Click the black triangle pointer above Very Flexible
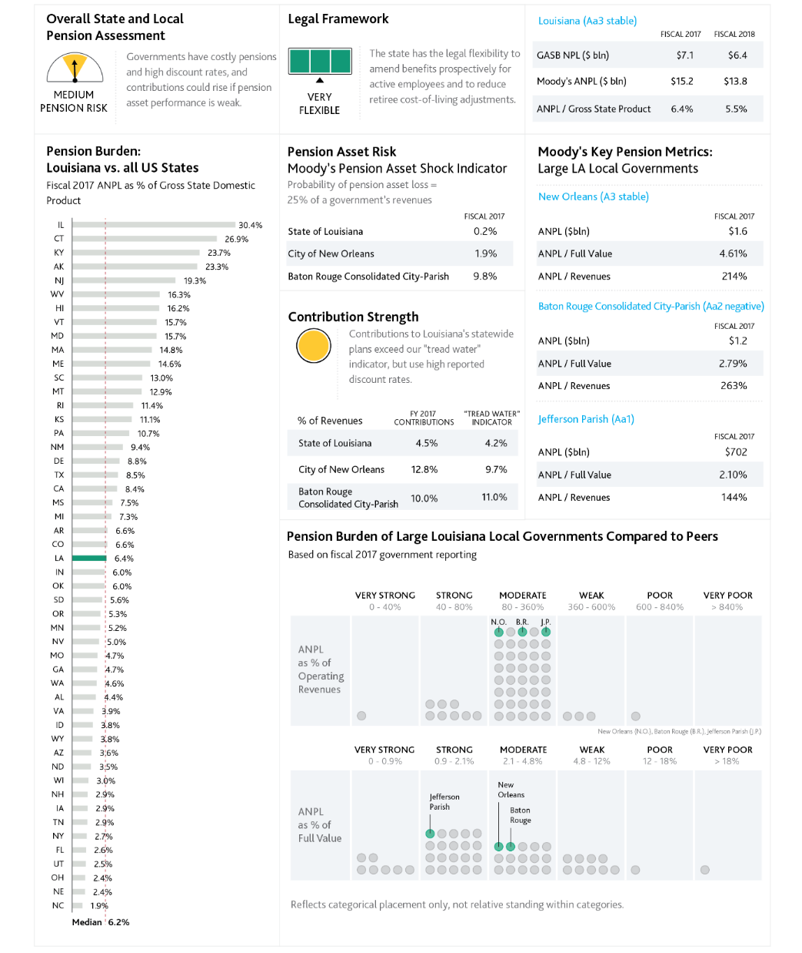 click(319, 80)
